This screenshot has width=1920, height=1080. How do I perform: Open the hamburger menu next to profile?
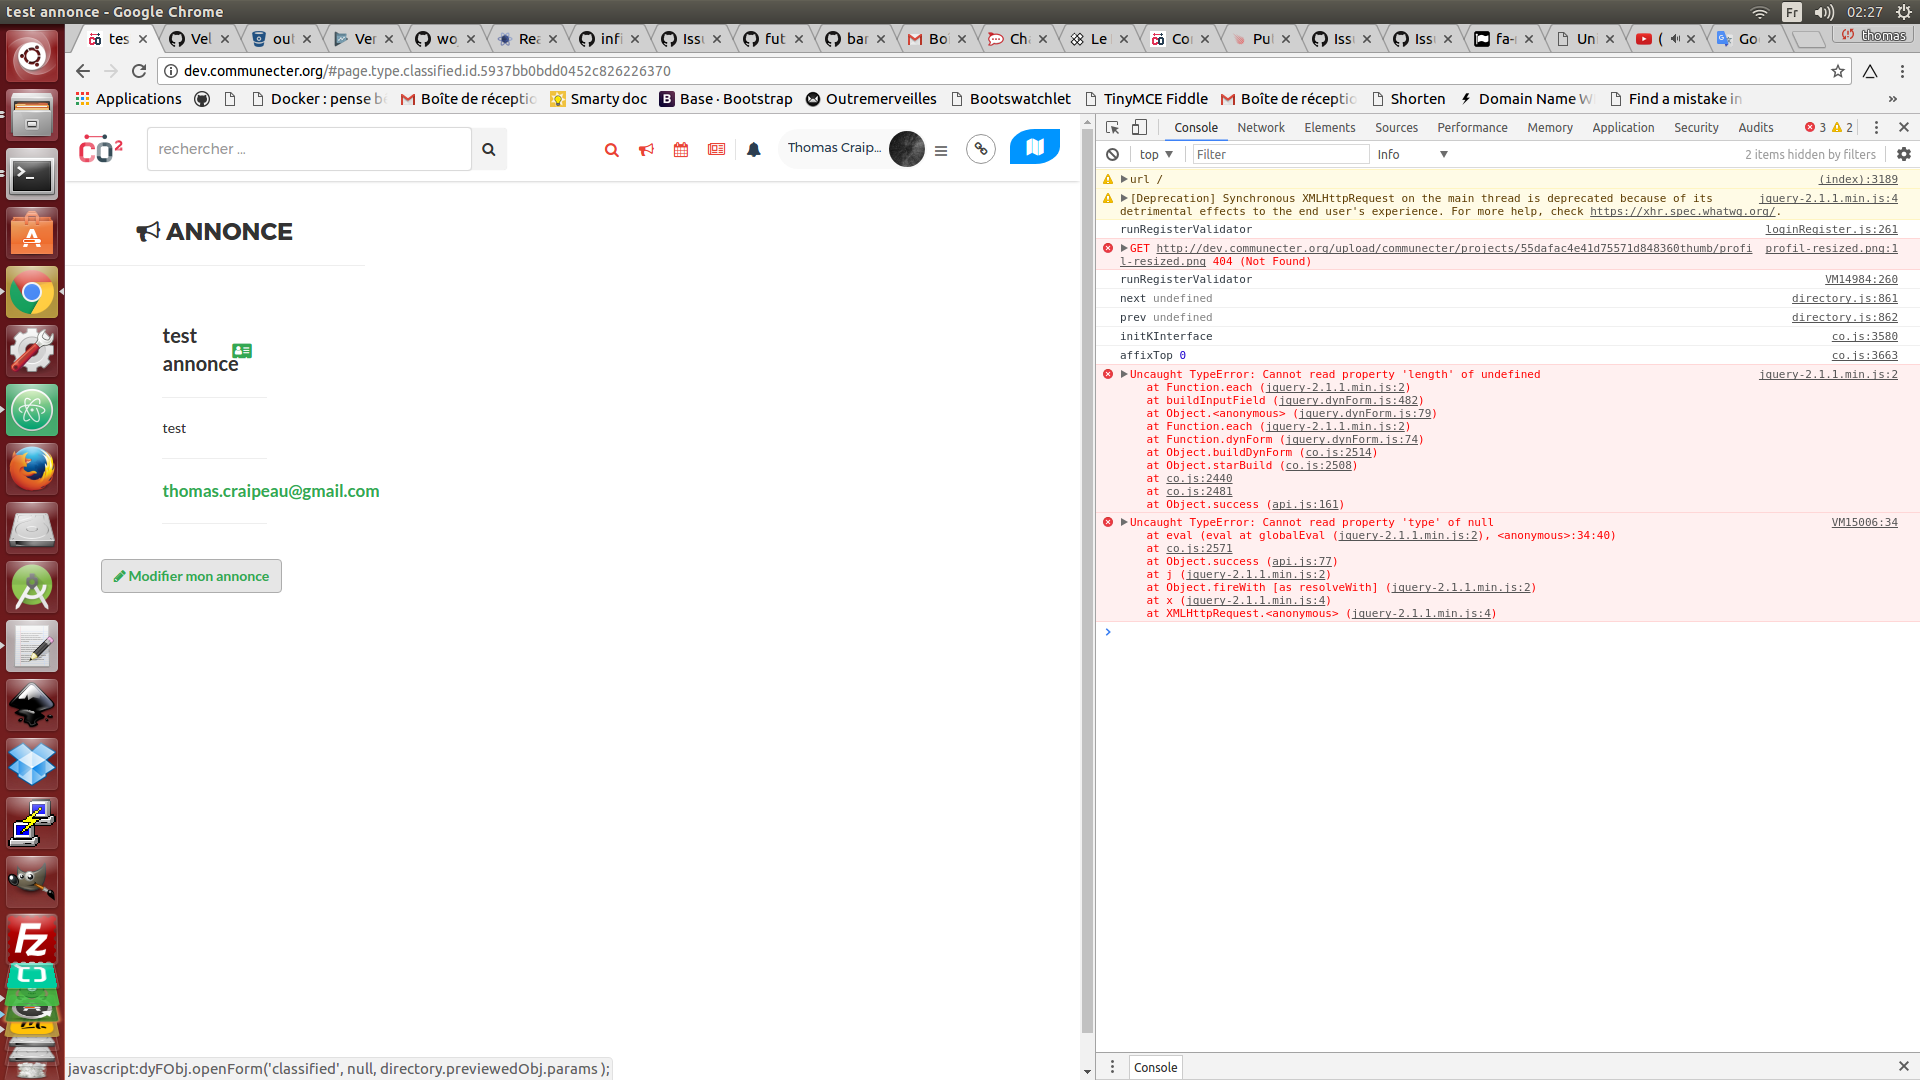940,150
